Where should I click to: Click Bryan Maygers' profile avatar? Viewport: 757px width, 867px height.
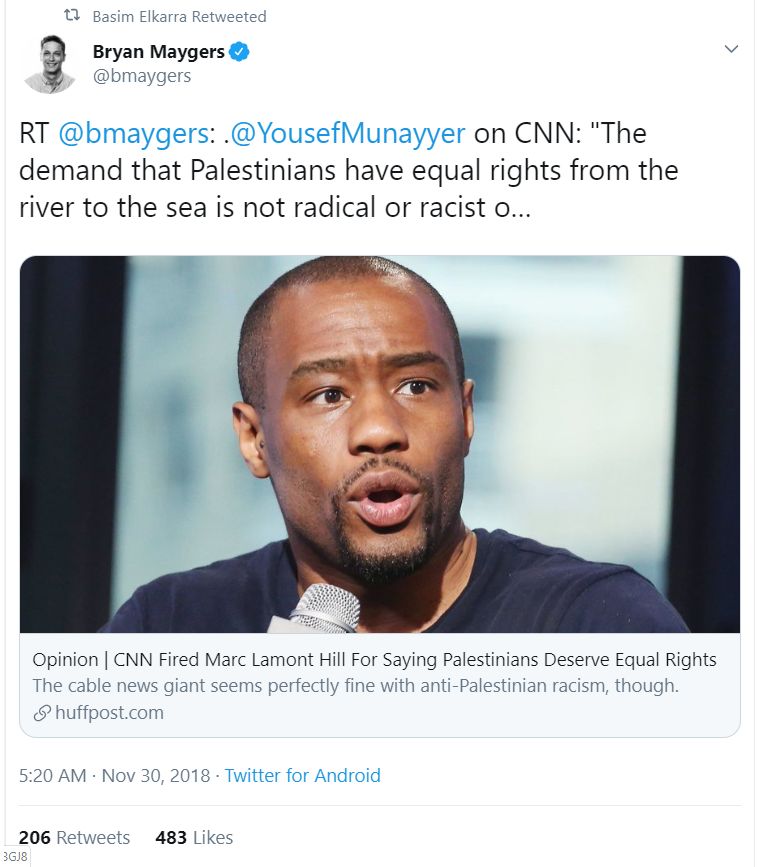click(50, 63)
